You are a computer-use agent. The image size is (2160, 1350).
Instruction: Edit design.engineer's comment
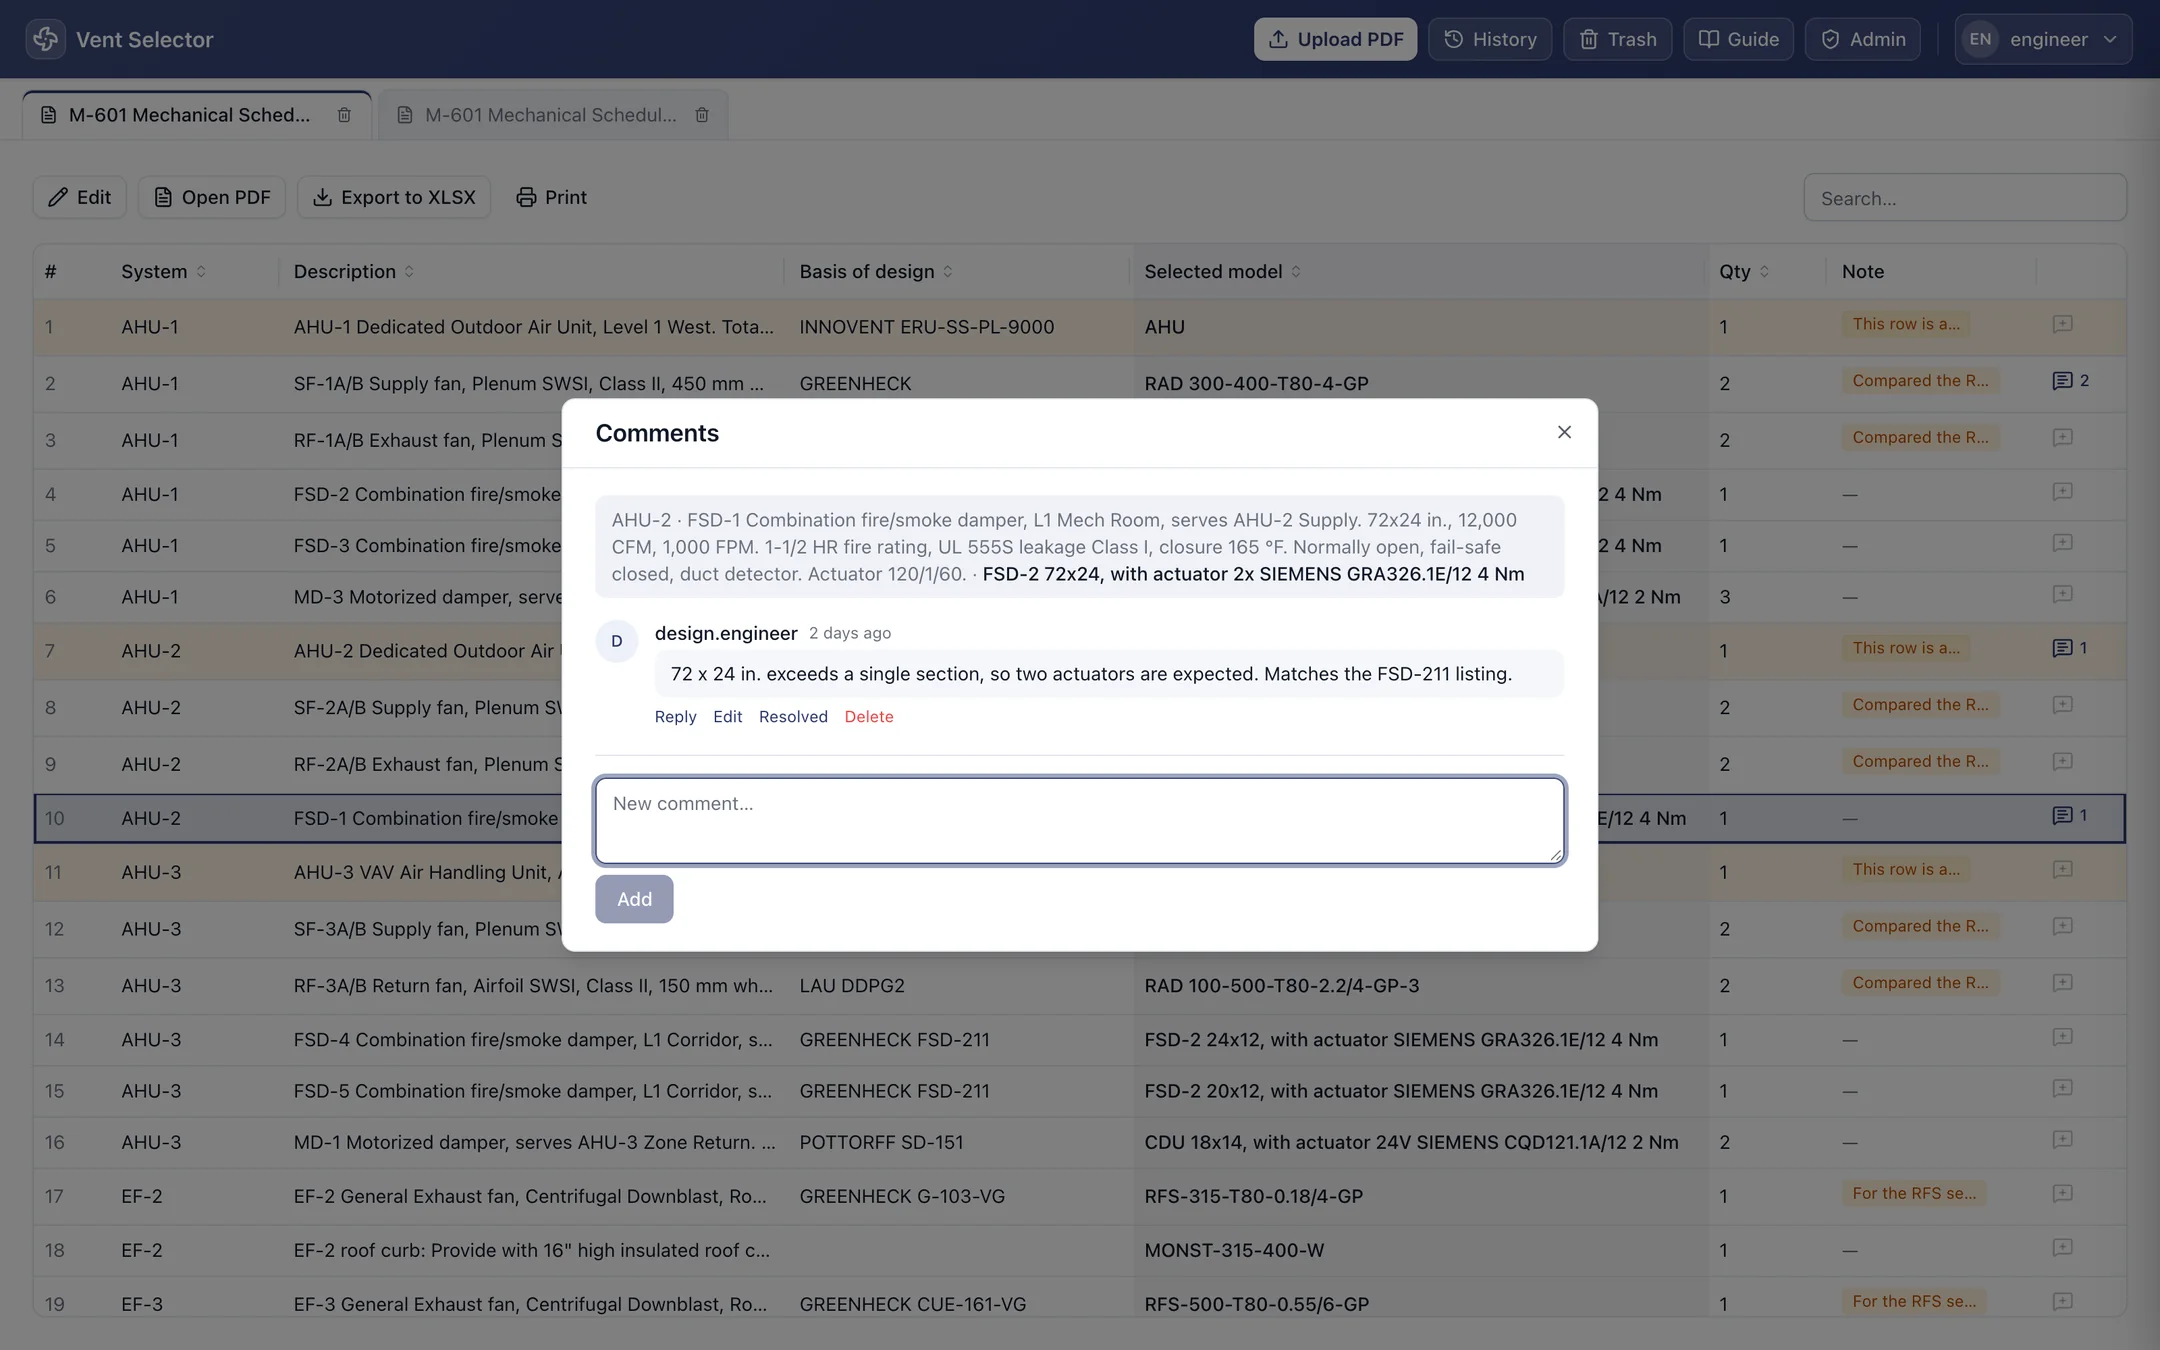pyautogui.click(x=727, y=716)
